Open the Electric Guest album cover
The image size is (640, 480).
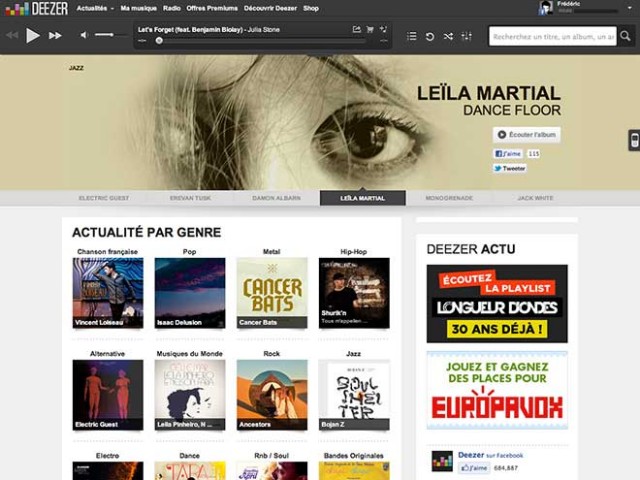pos(108,395)
